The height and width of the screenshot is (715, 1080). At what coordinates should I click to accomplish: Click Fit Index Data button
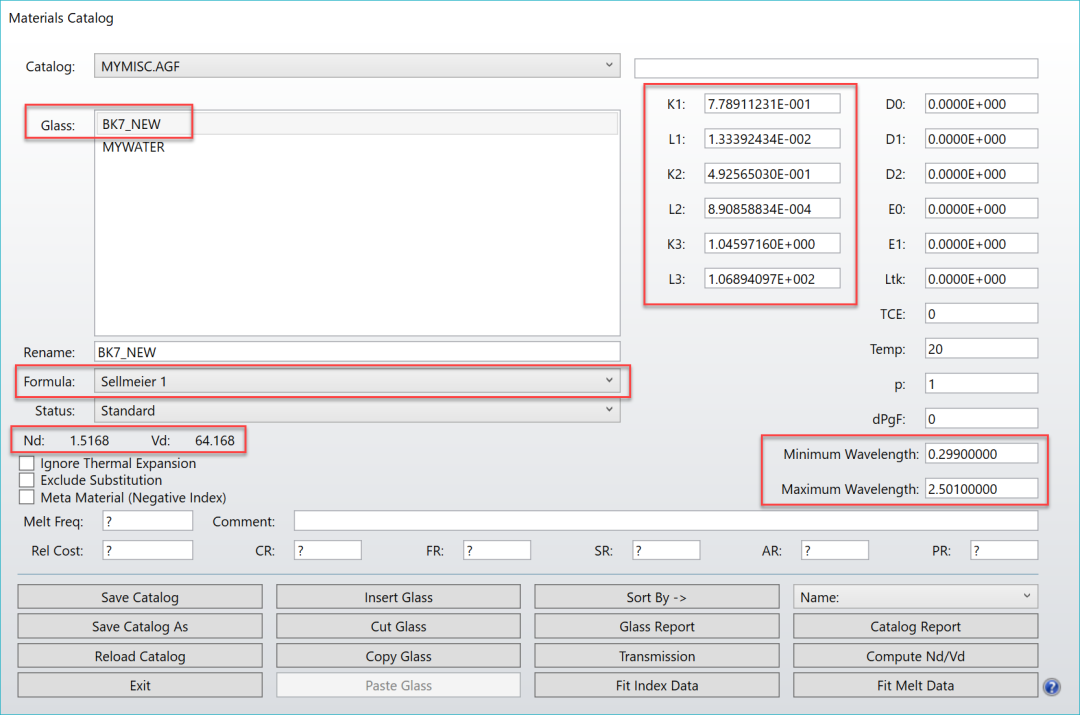click(x=656, y=685)
